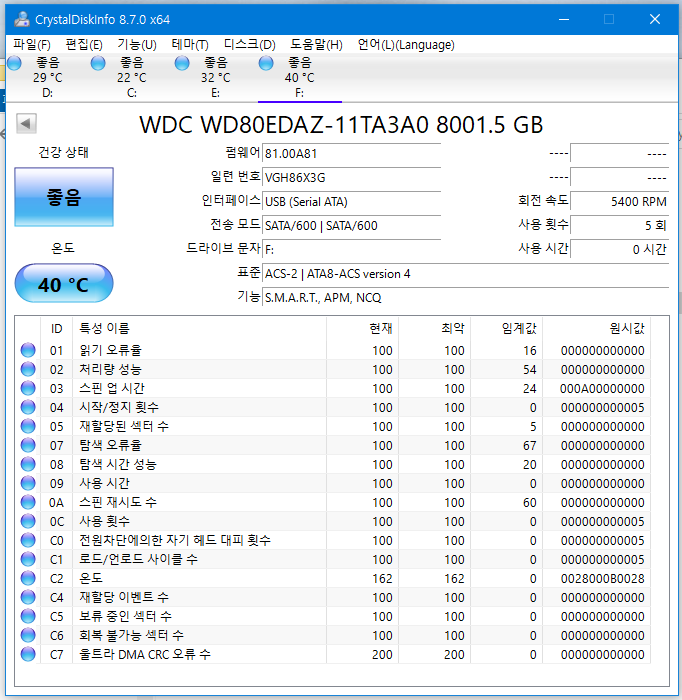The image size is (682, 700).
Task: Click threshold value 67 in 탐색 오류율 row
Action: point(529,446)
